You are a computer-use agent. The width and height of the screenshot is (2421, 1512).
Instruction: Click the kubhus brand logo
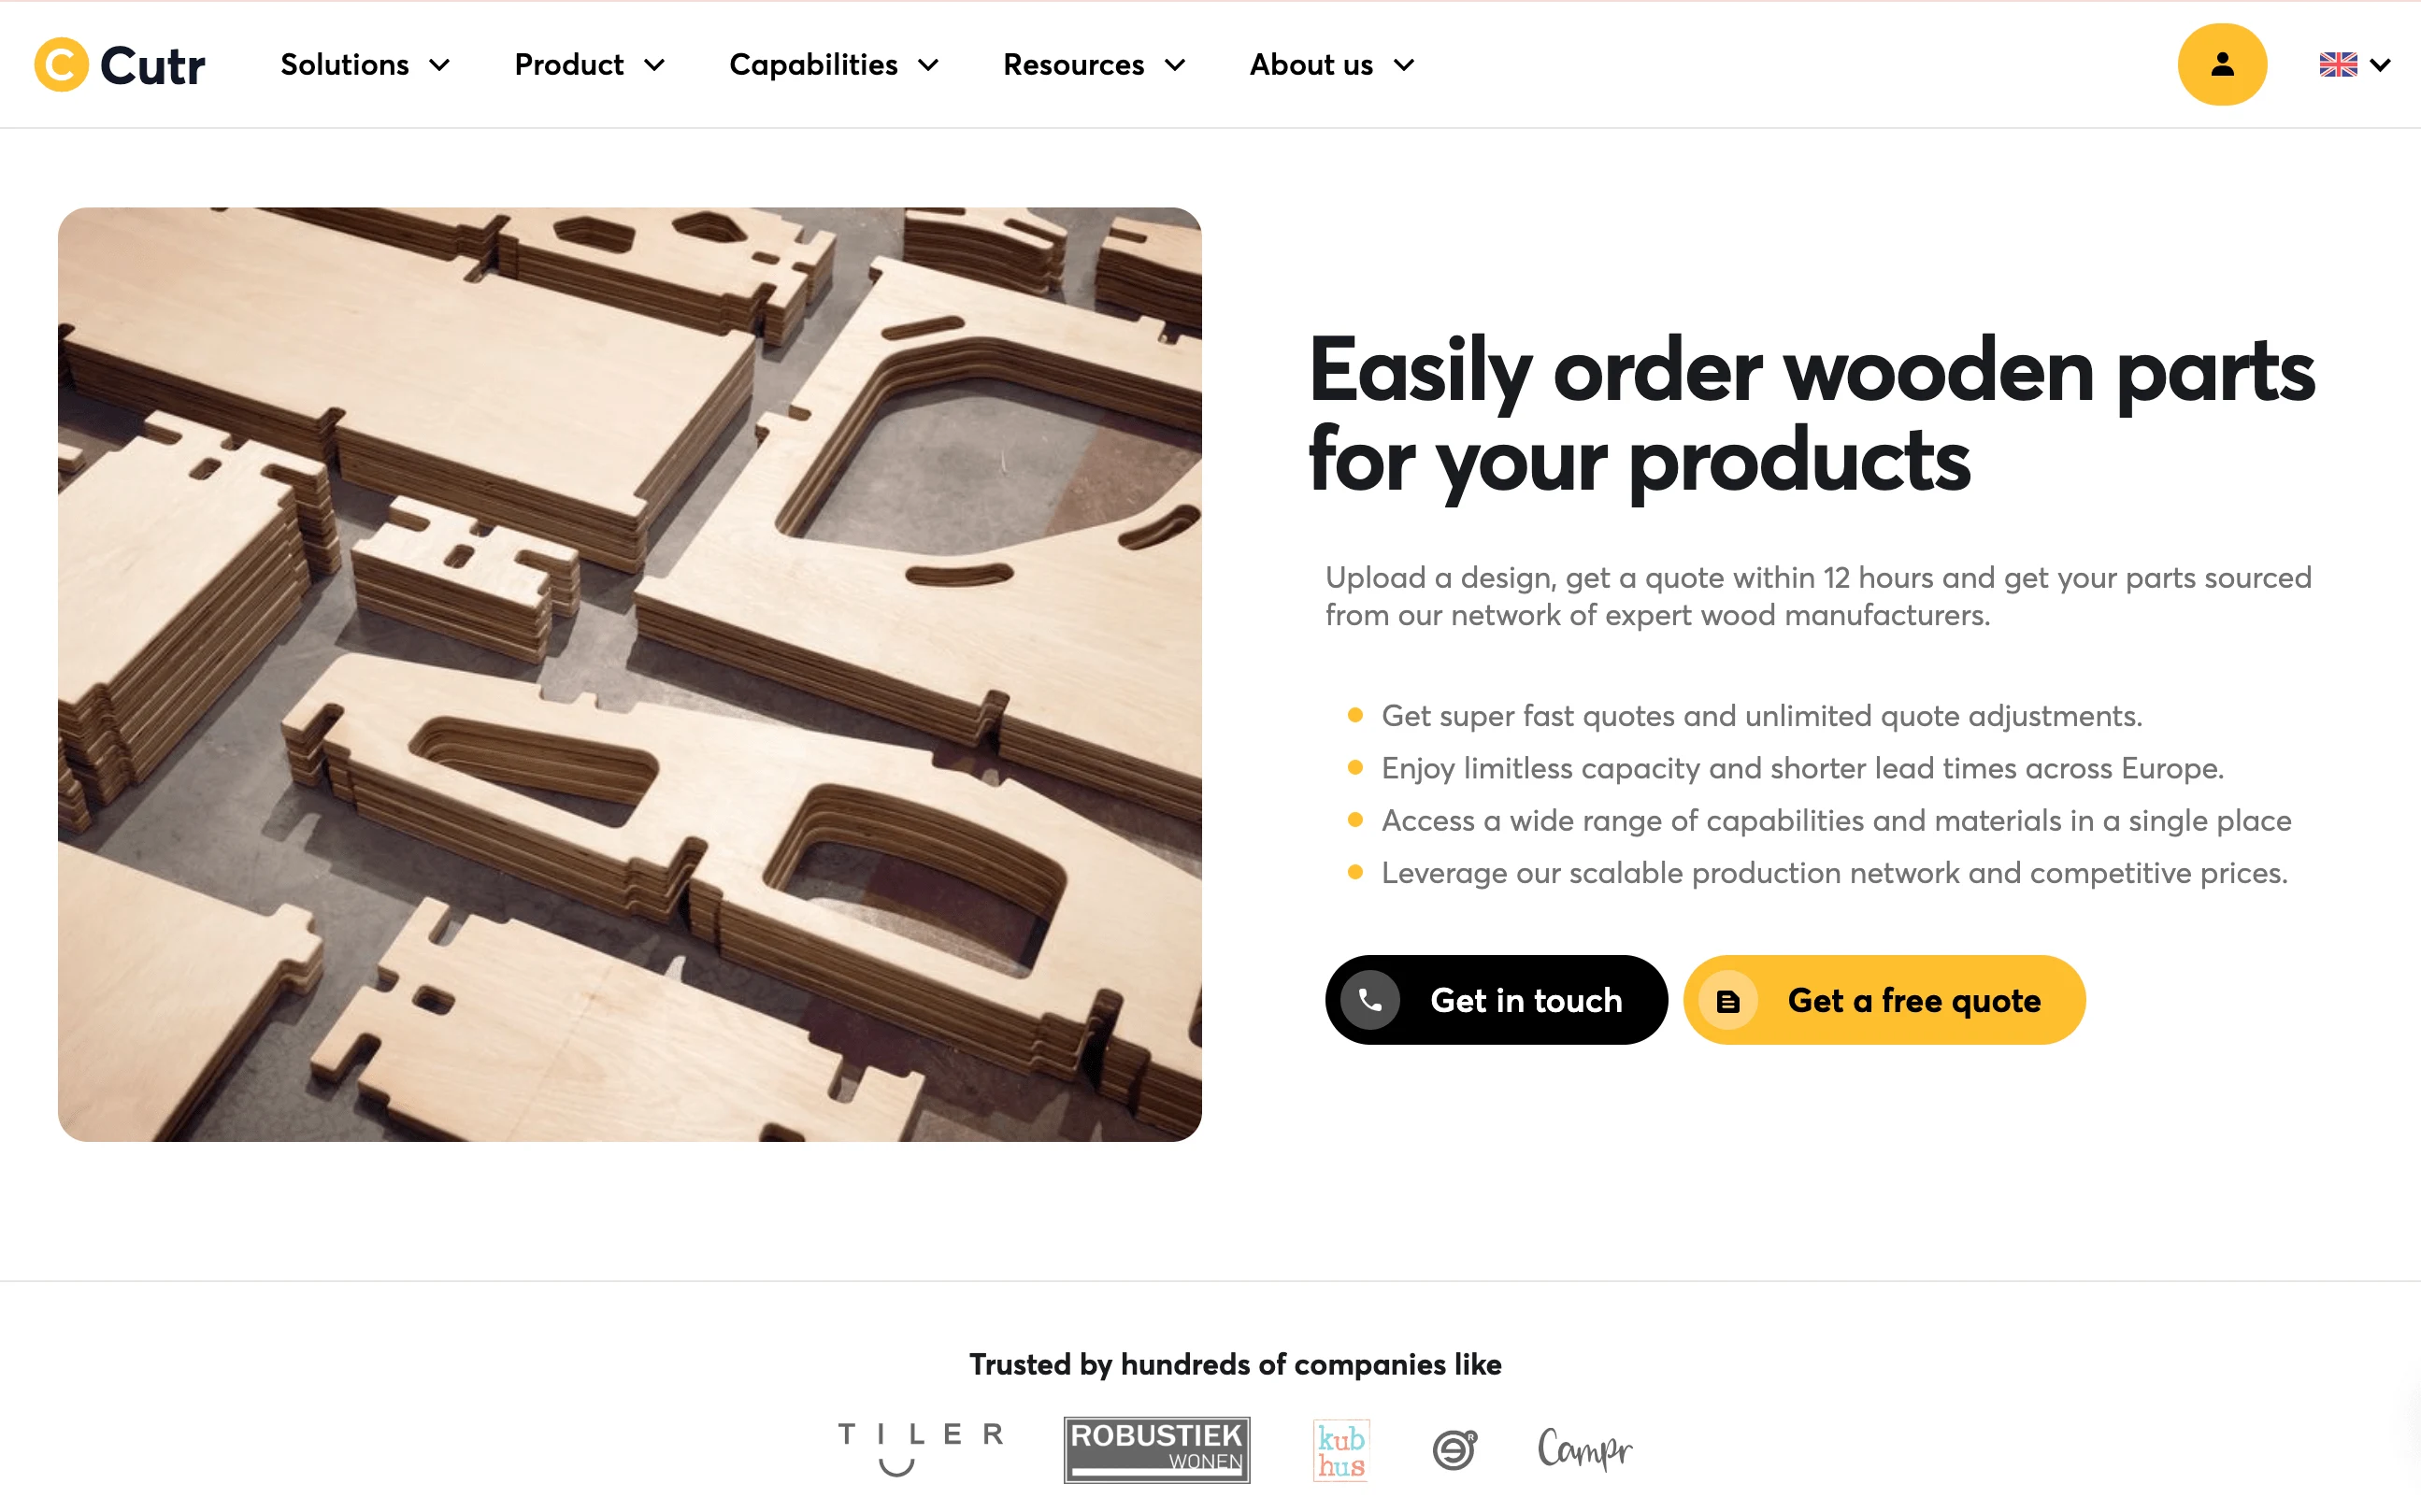point(1341,1448)
